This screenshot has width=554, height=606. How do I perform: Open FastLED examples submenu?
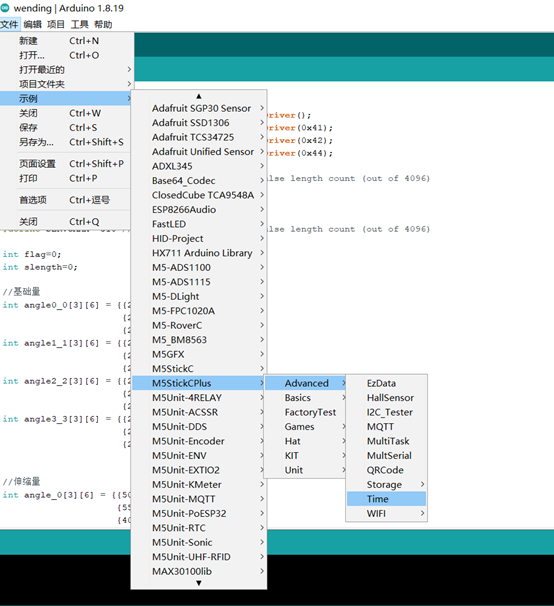click(x=199, y=224)
